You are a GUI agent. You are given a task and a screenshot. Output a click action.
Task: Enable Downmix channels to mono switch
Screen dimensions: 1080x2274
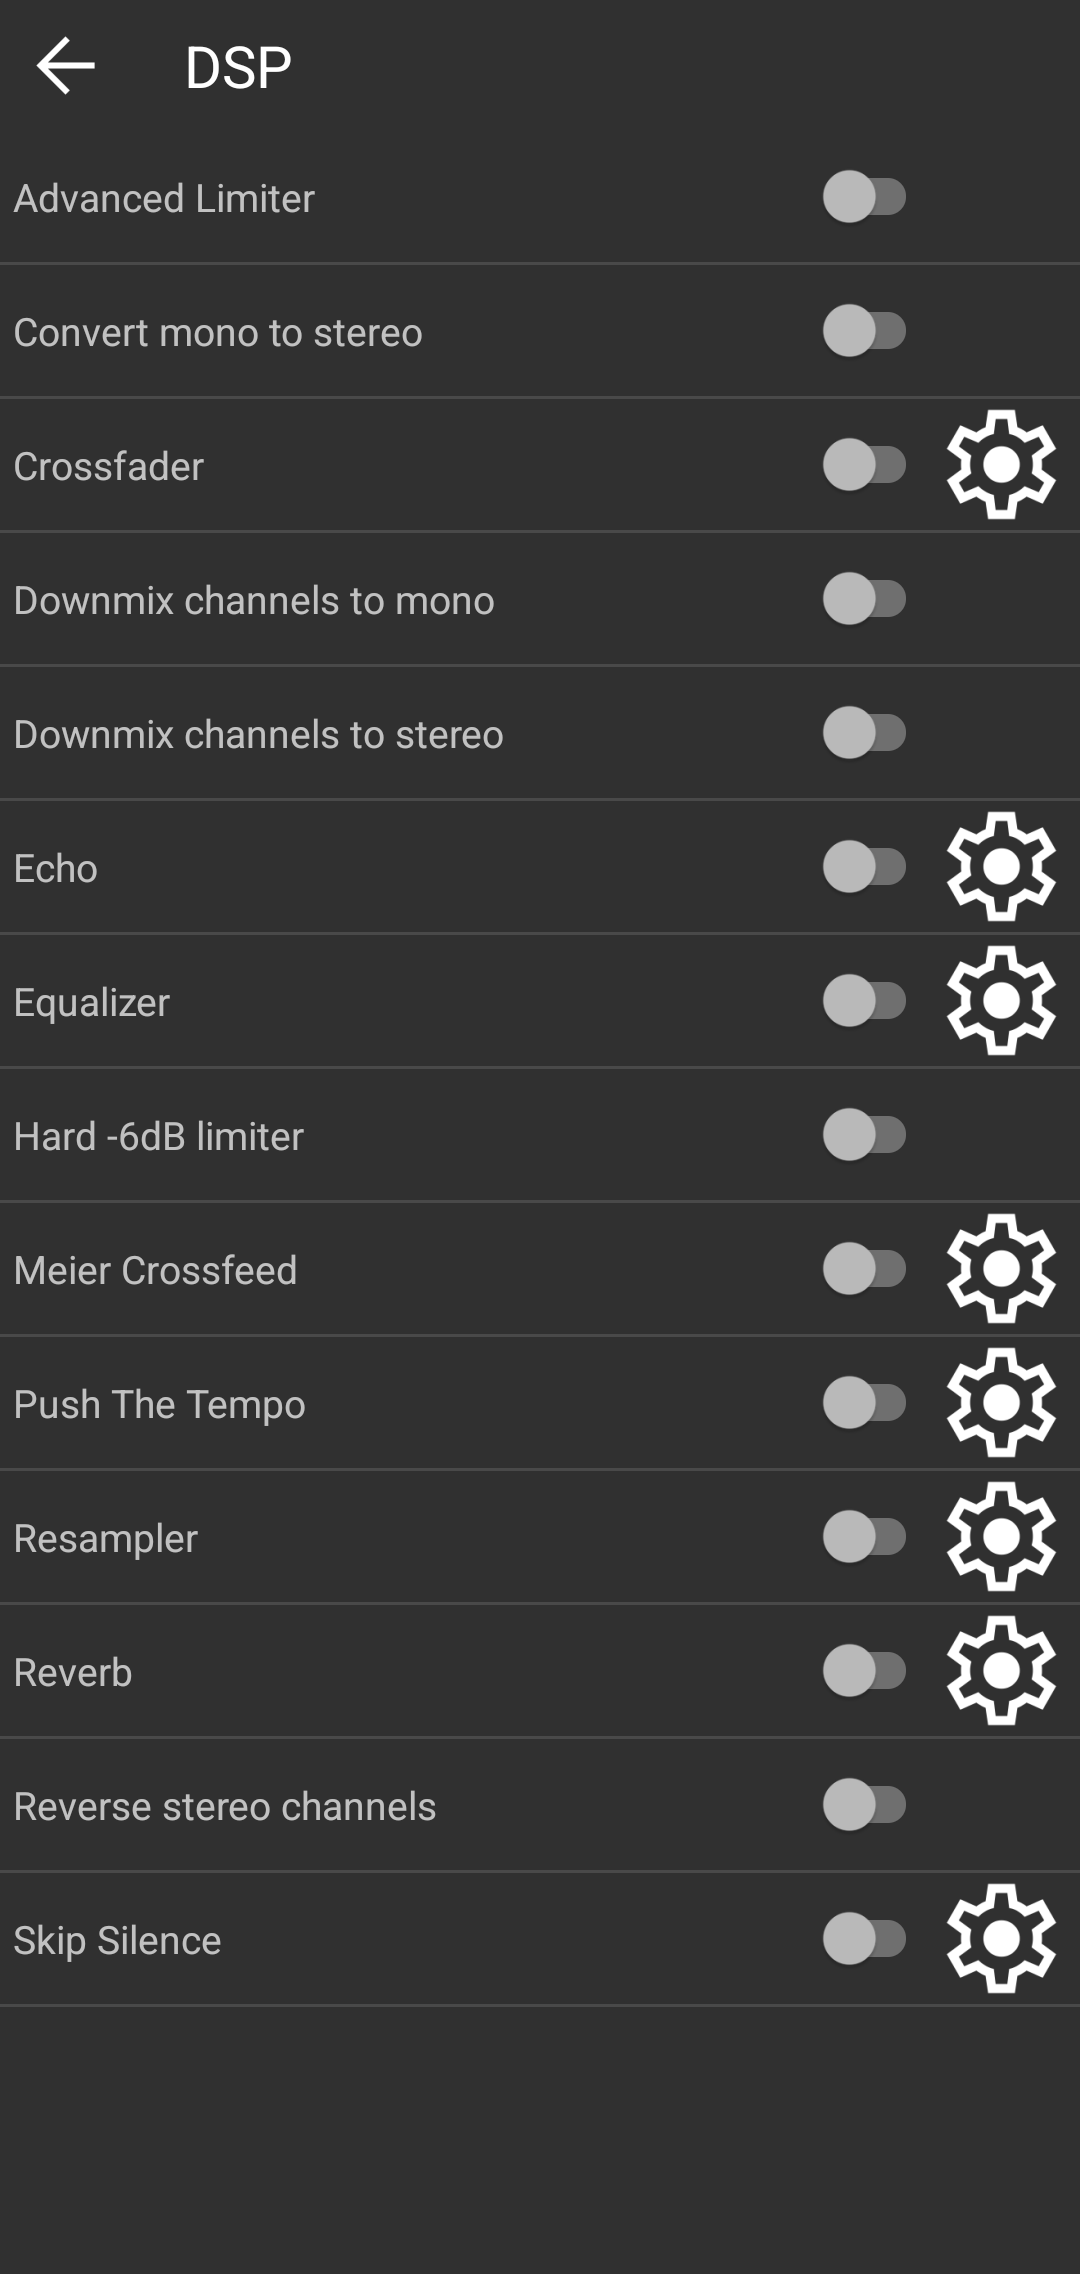865,599
